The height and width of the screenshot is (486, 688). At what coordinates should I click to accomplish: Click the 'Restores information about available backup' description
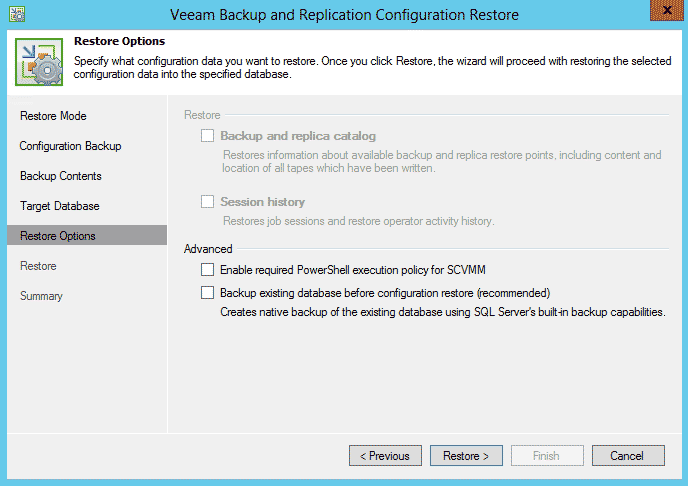[441, 161]
